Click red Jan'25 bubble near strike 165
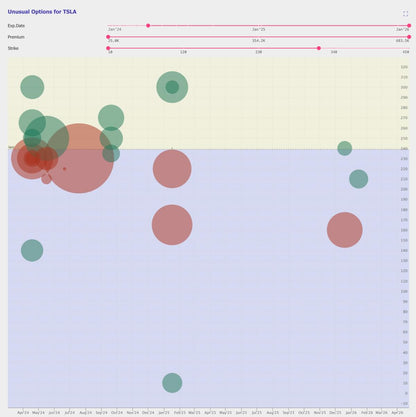This screenshot has height=417, width=416. [x=172, y=225]
